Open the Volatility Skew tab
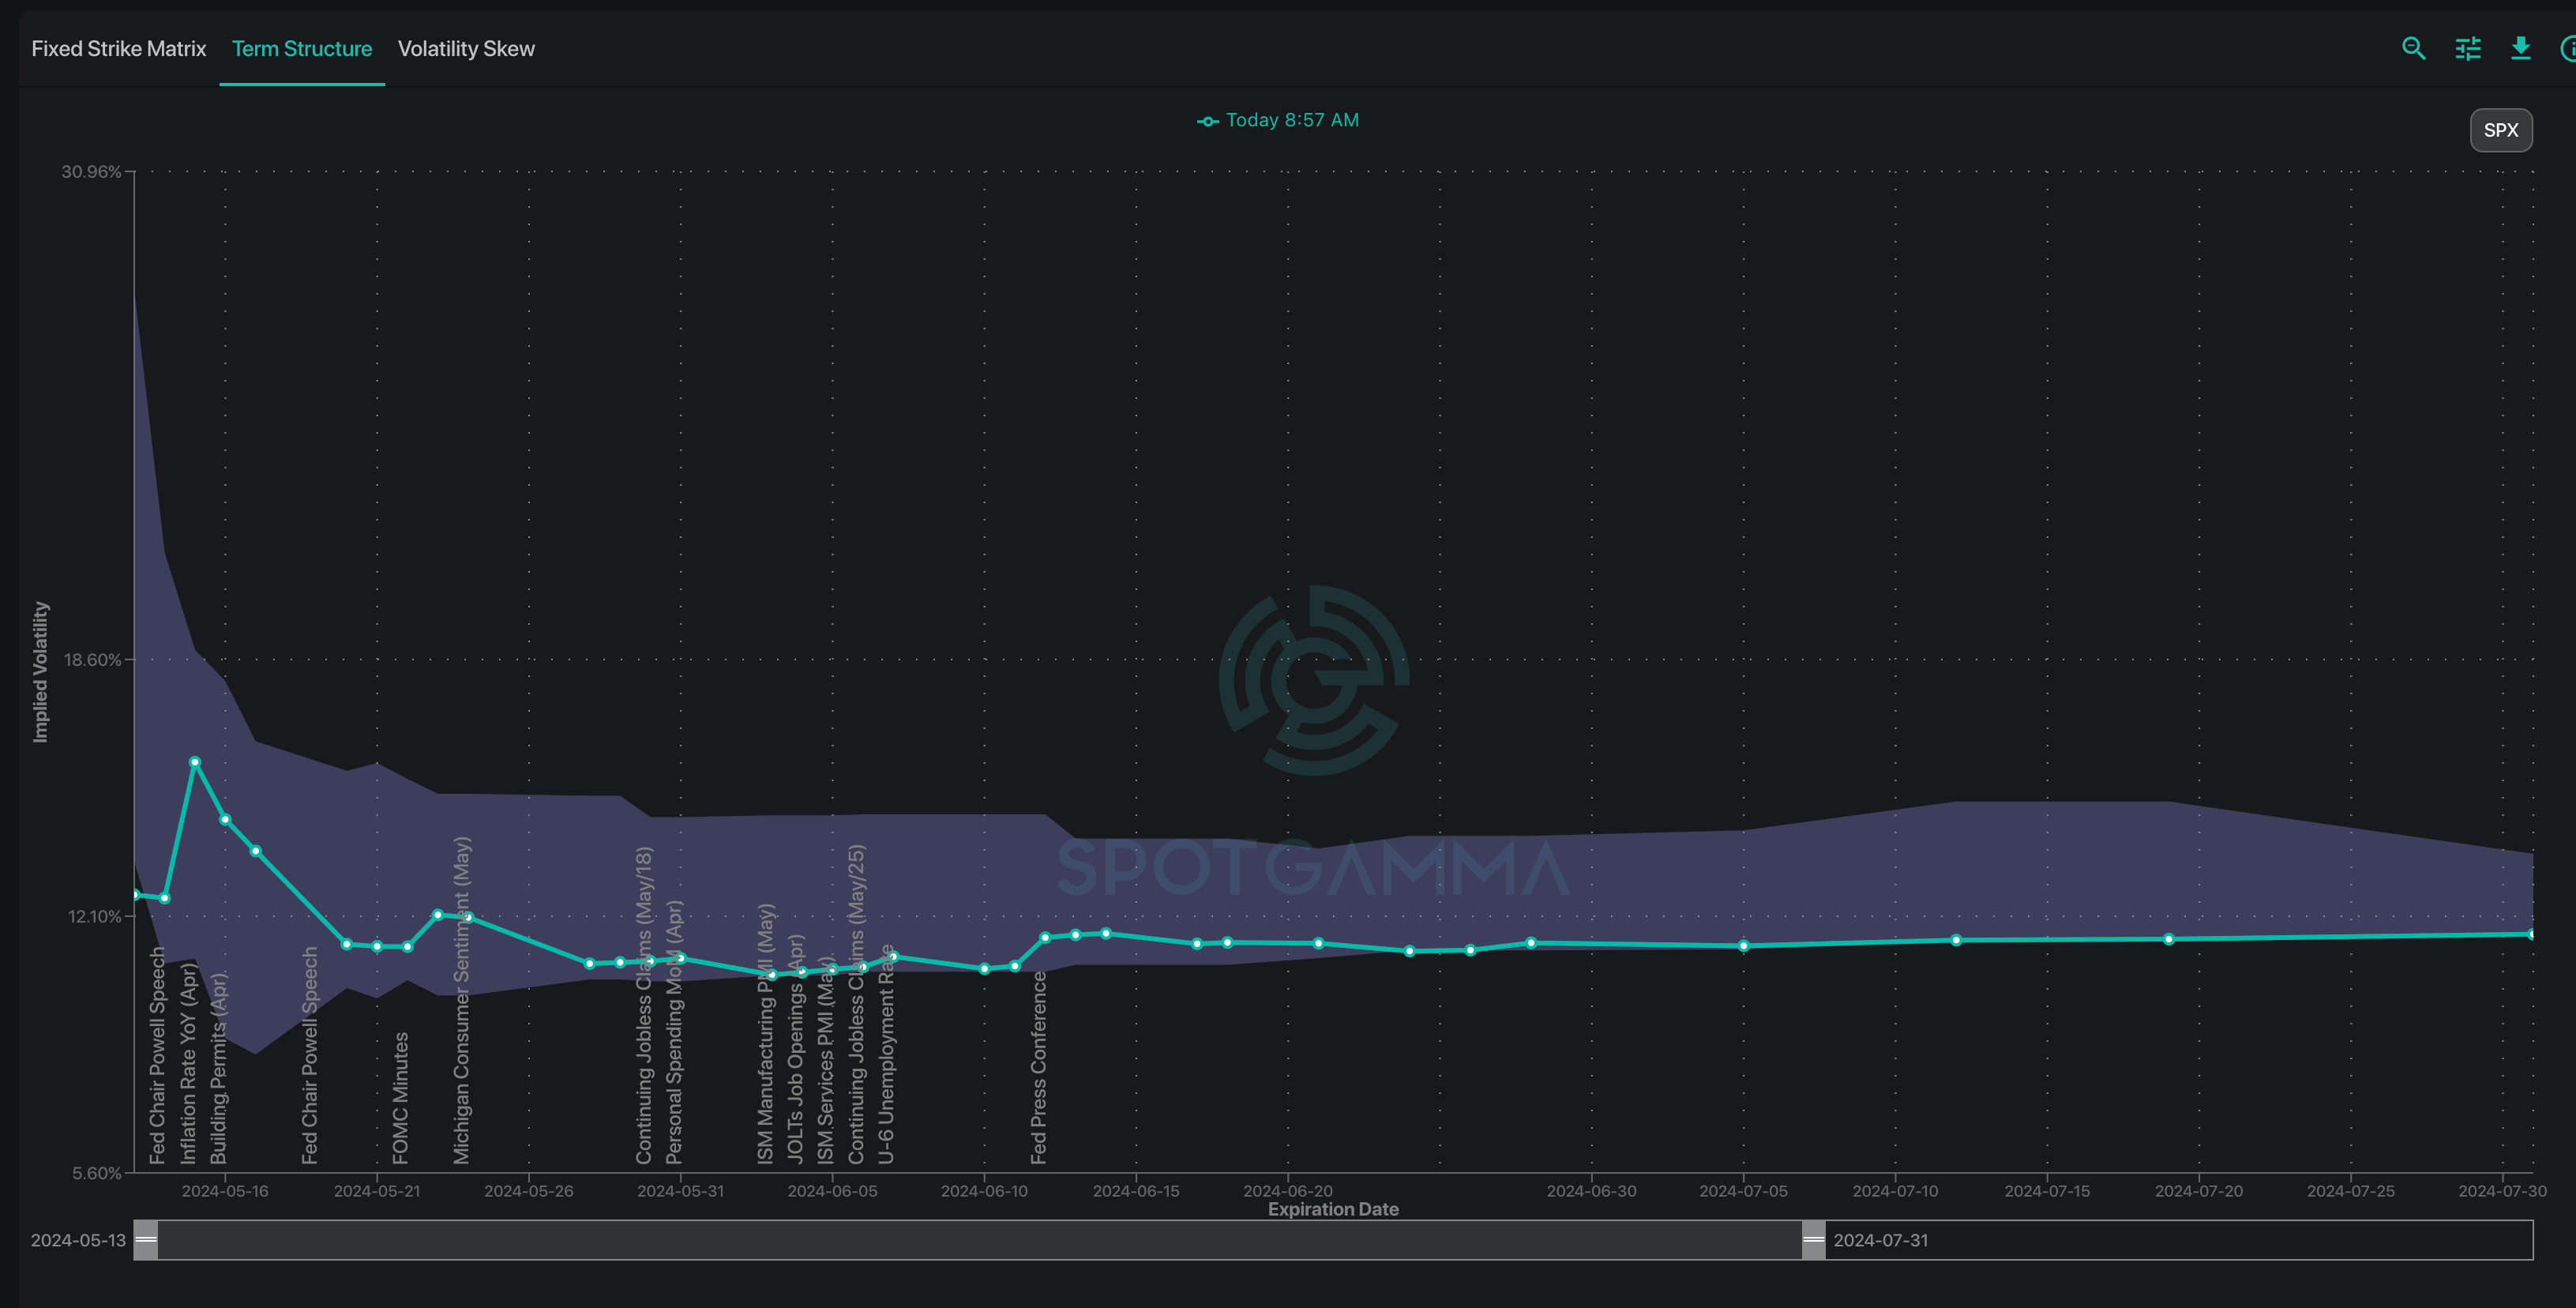 point(466,48)
